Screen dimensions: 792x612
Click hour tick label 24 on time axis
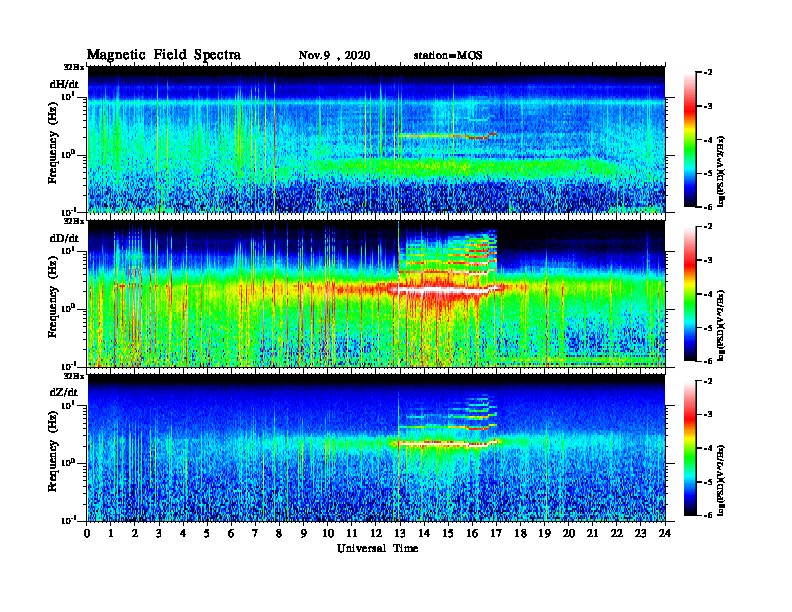point(665,533)
